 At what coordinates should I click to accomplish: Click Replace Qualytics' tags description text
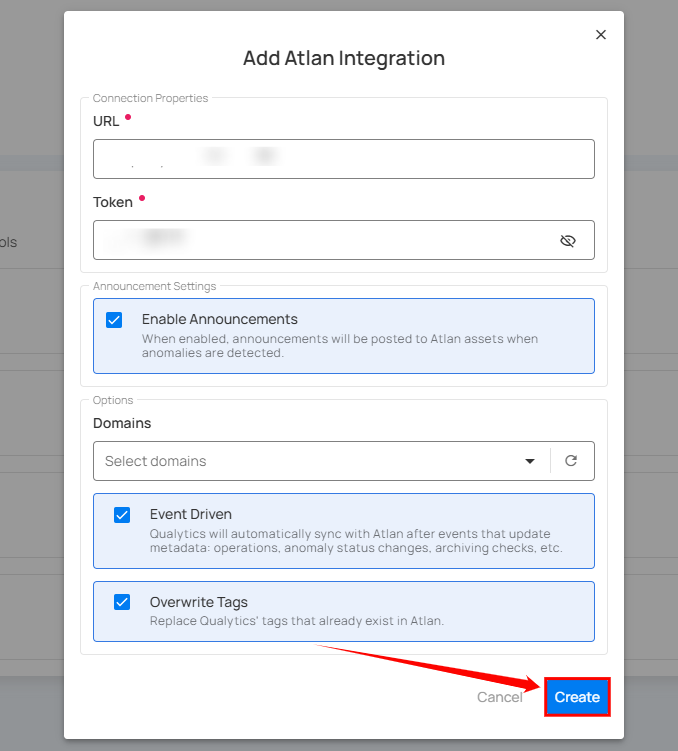(x=297, y=621)
